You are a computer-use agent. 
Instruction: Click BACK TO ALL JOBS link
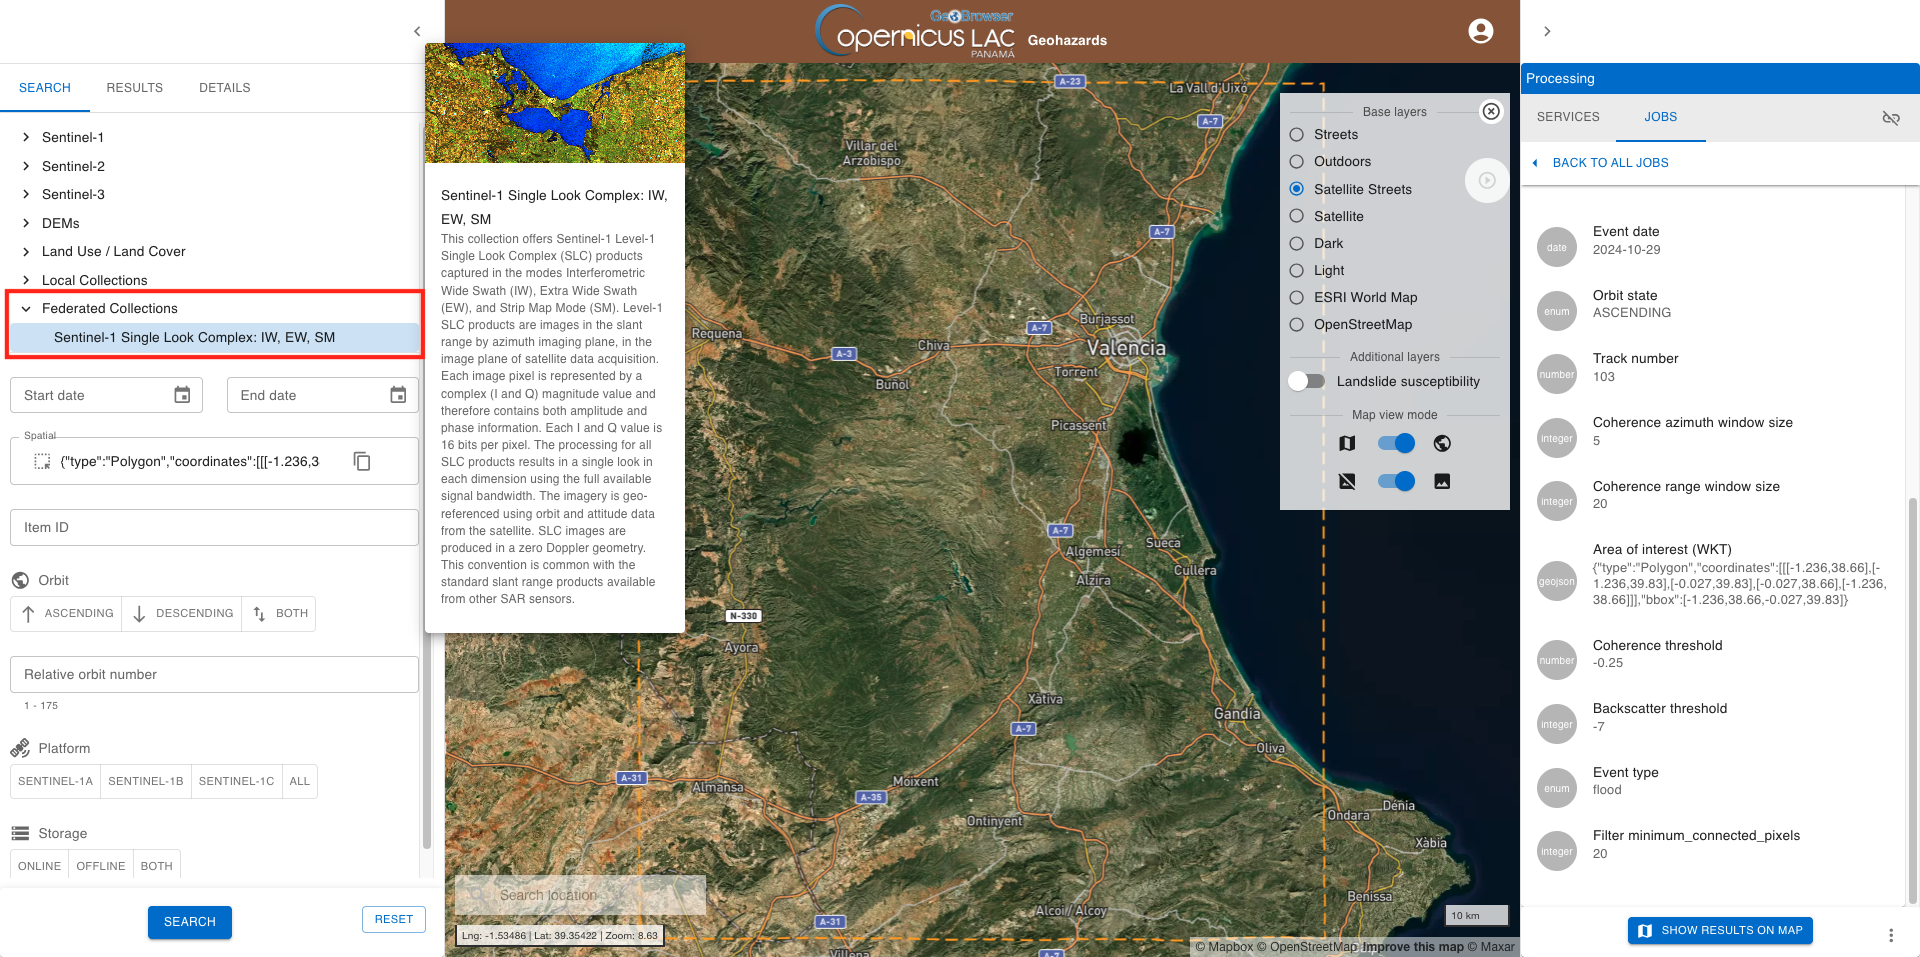pos(1609,163)
